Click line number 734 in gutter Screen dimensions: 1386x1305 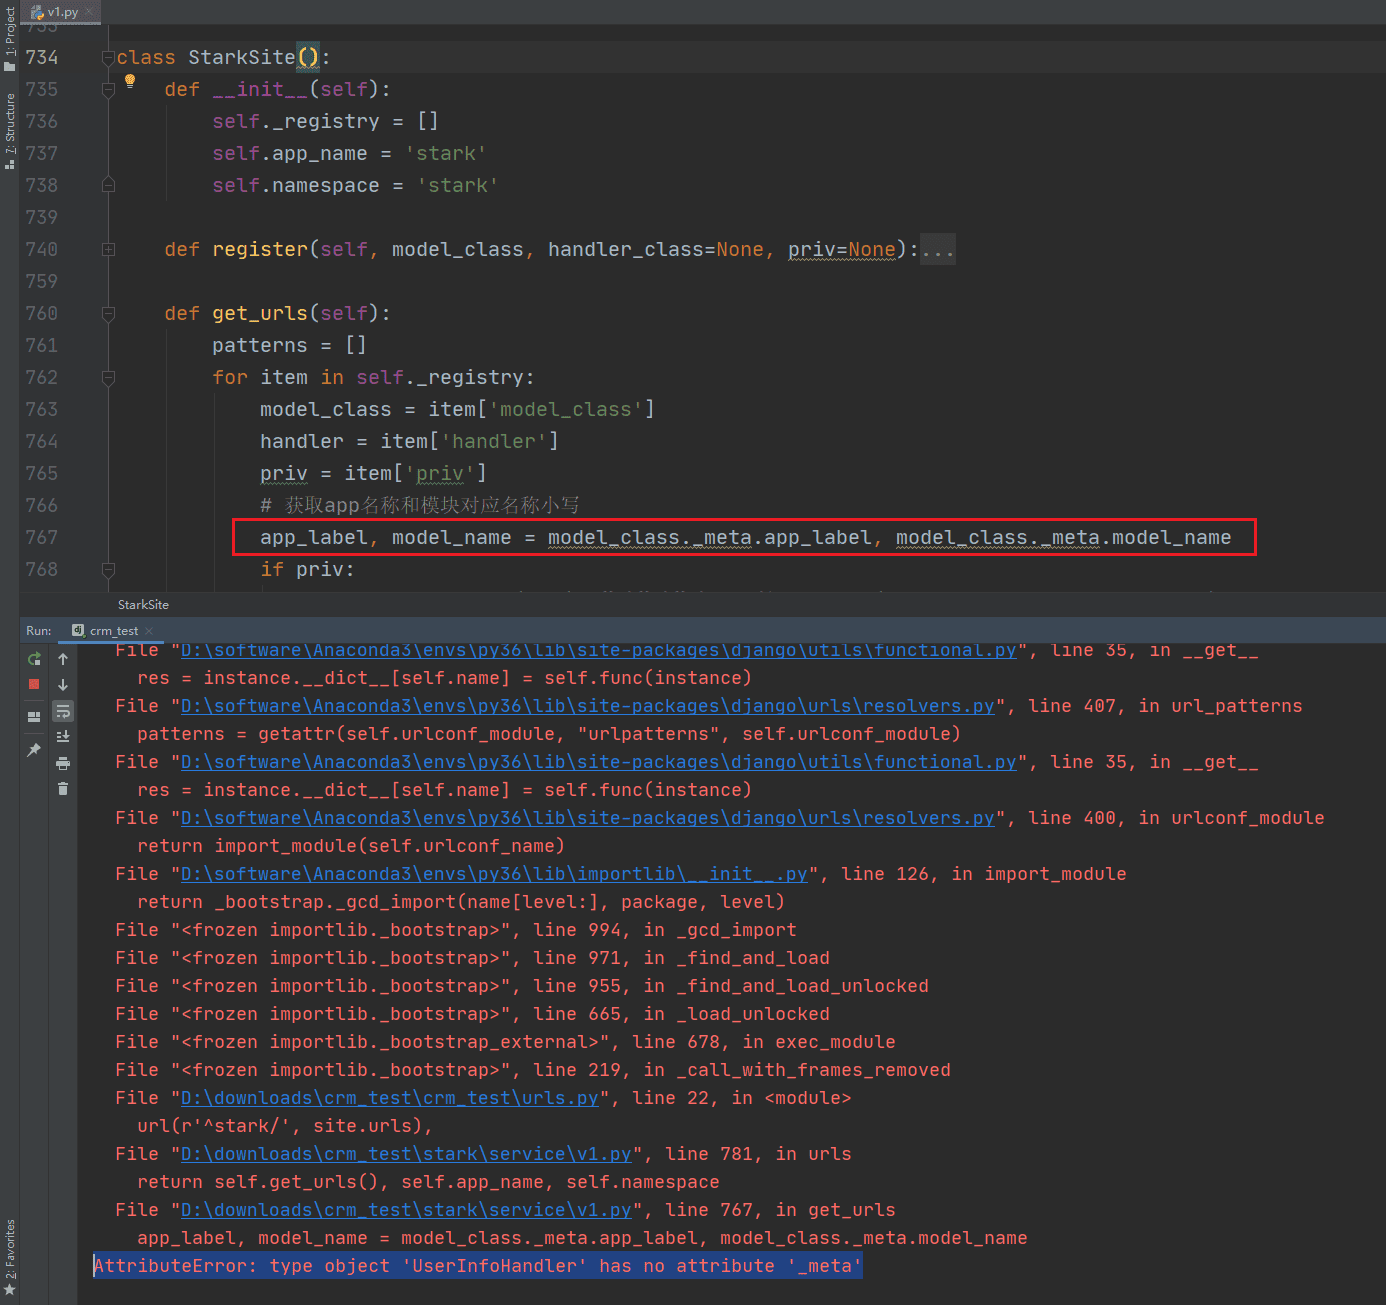pyautogui.click(x=42, y=58)
